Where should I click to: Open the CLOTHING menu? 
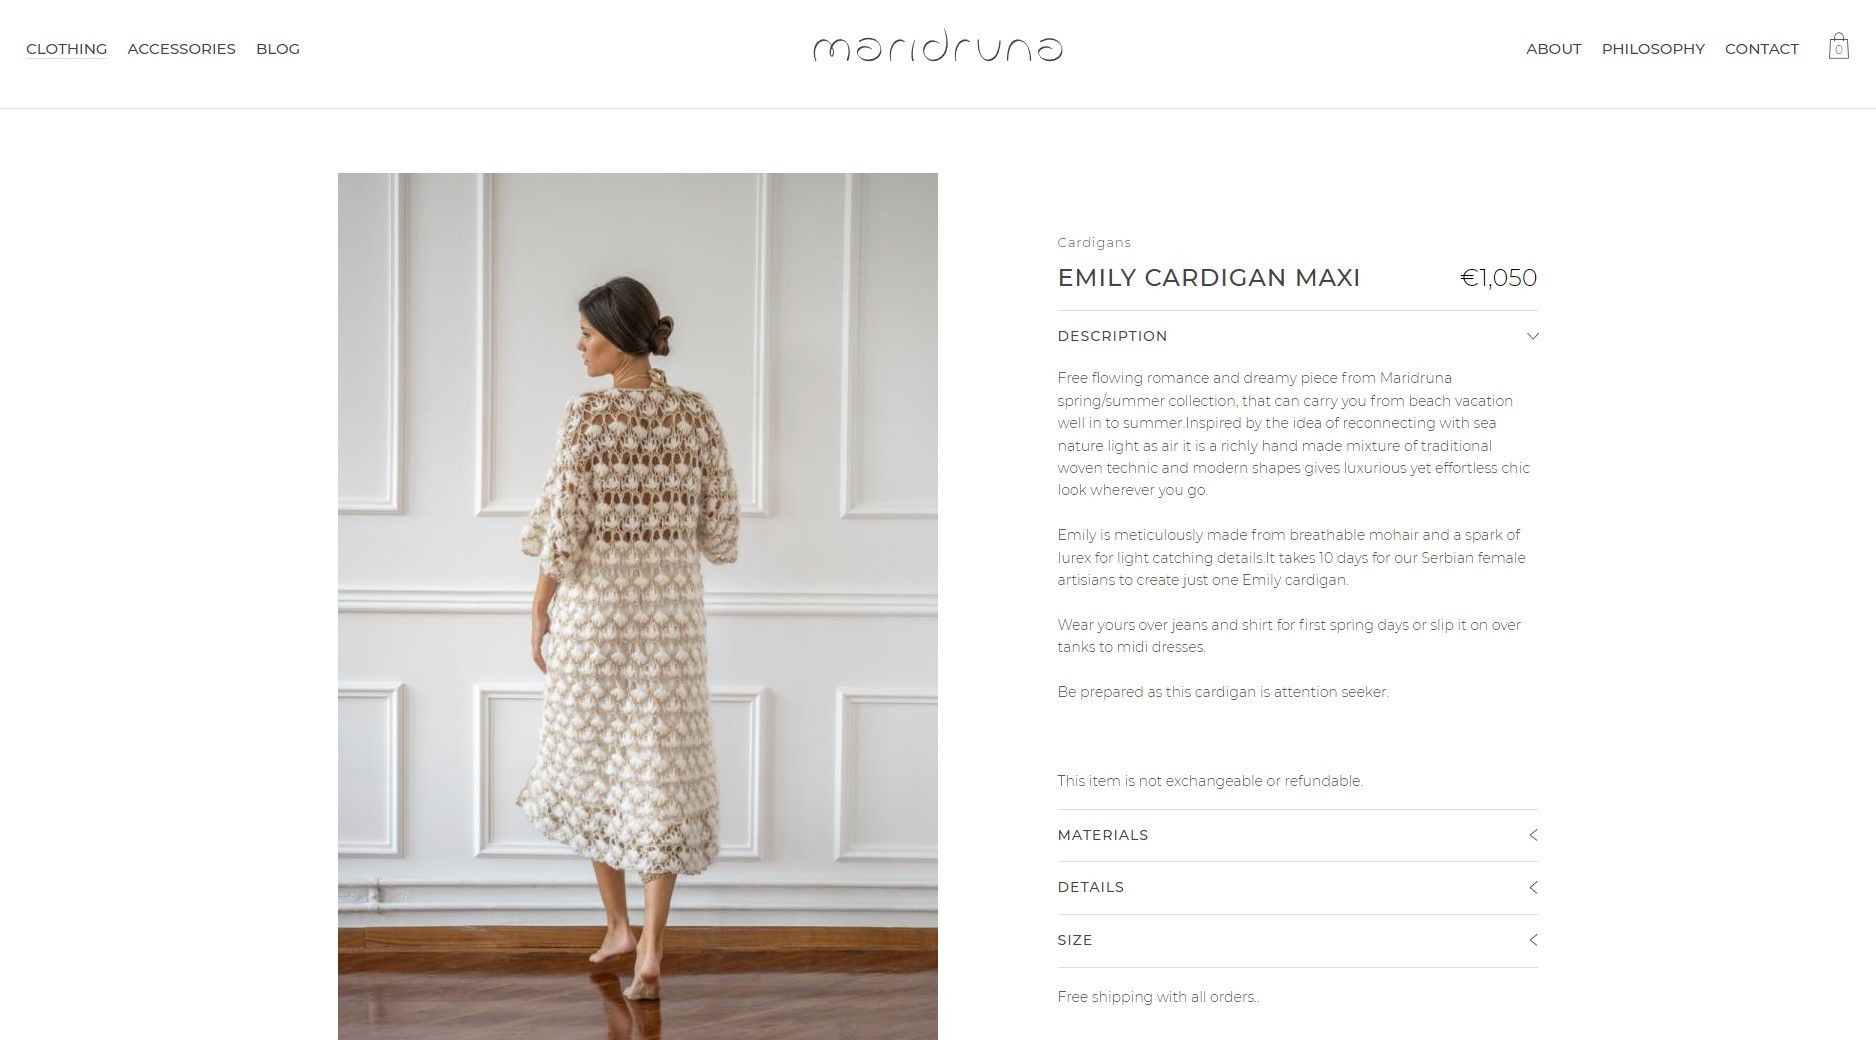click(66, 49)
